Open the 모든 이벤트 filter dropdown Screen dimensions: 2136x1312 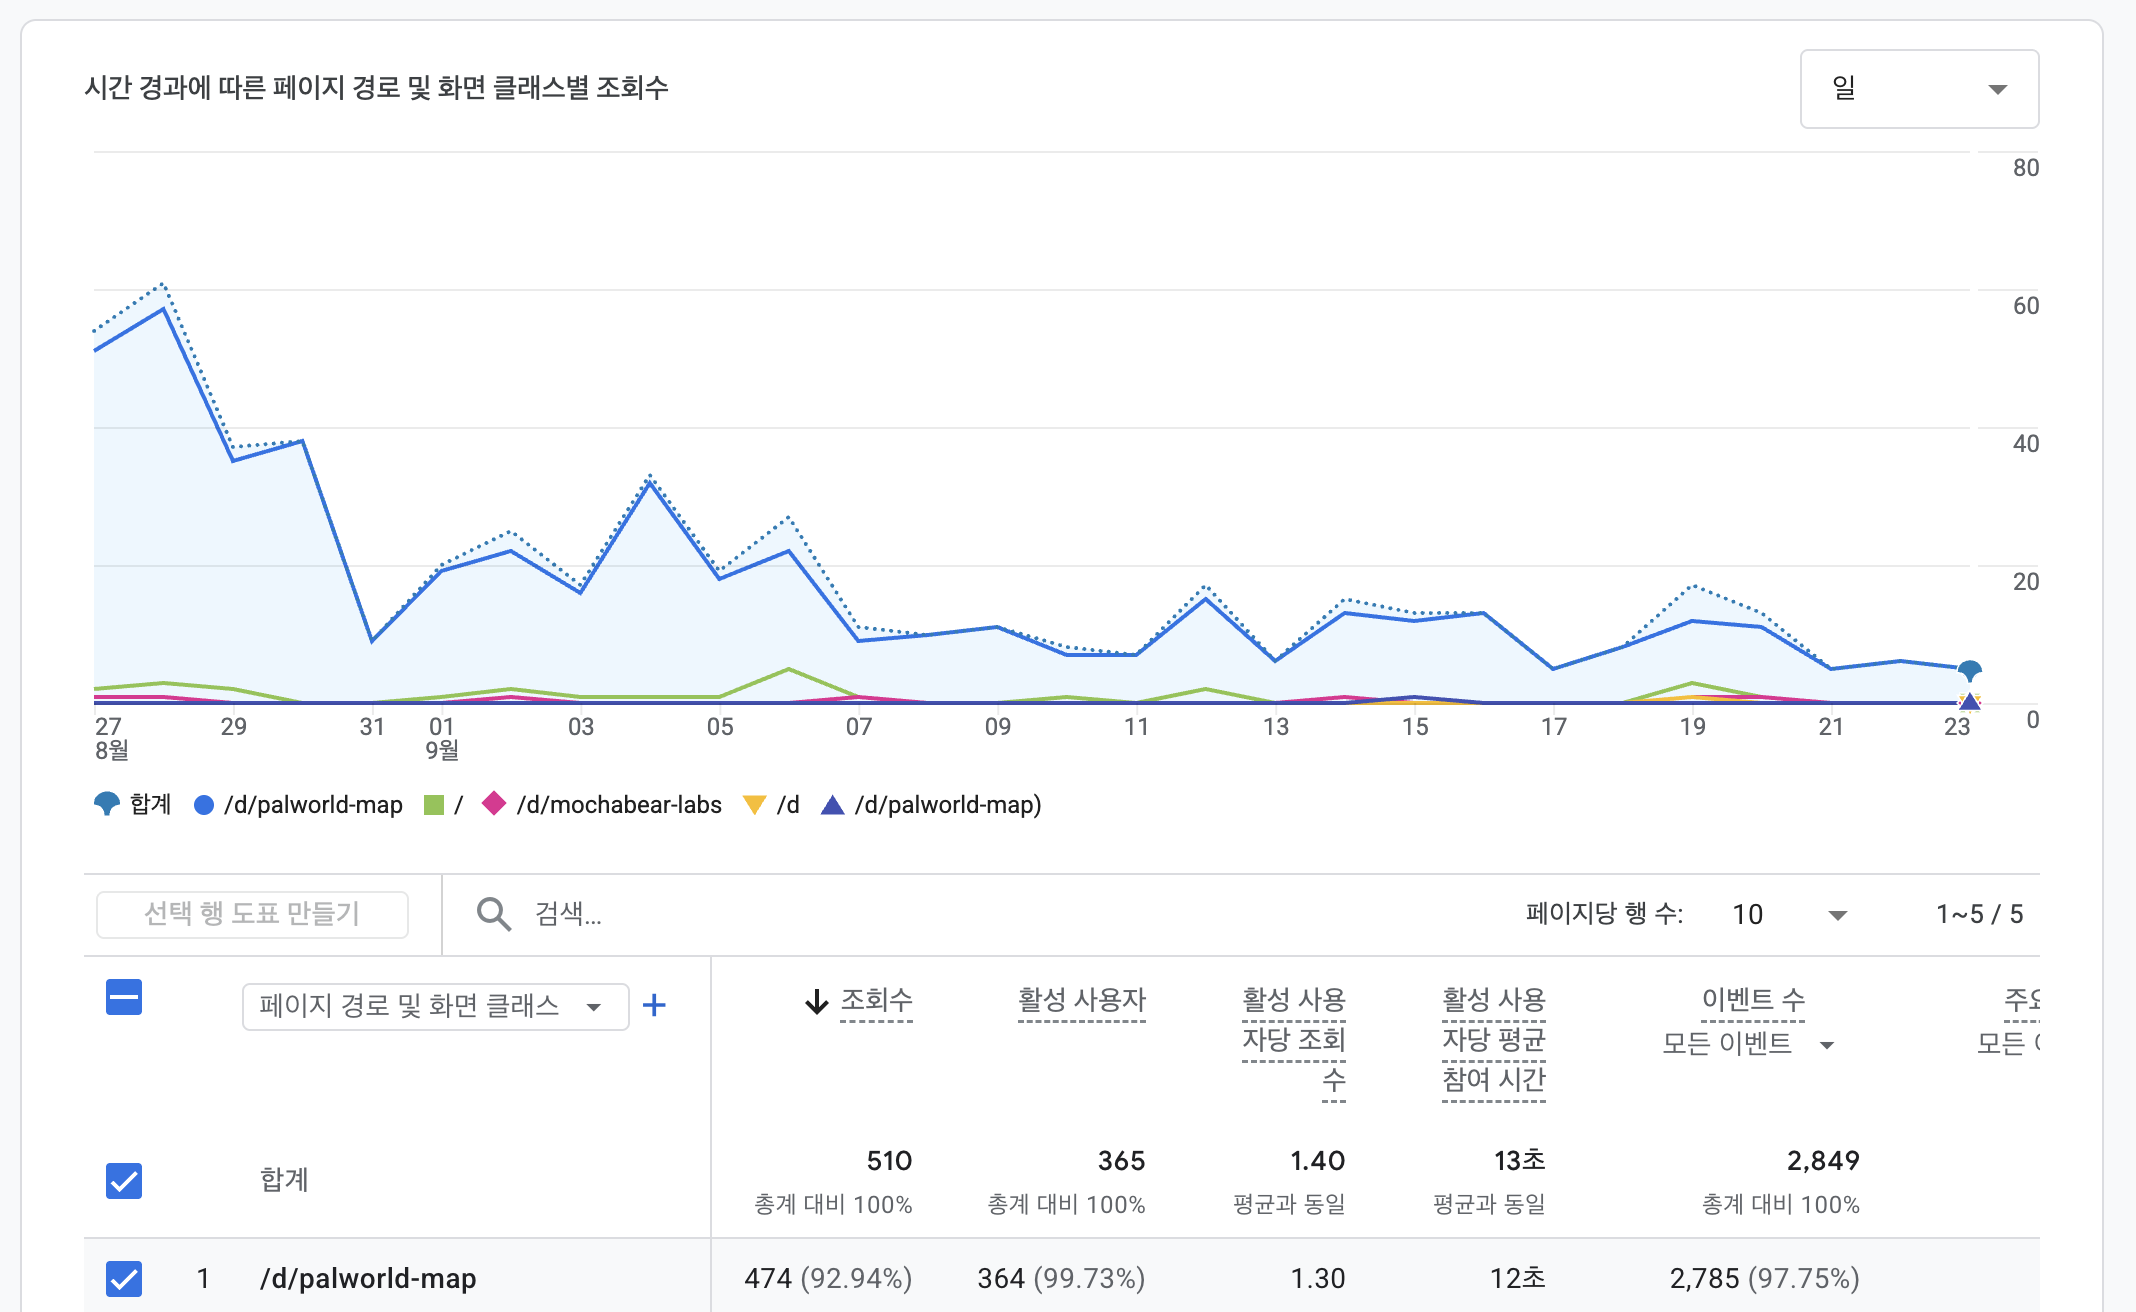pyautogui.click(x=1748, y=1044)
